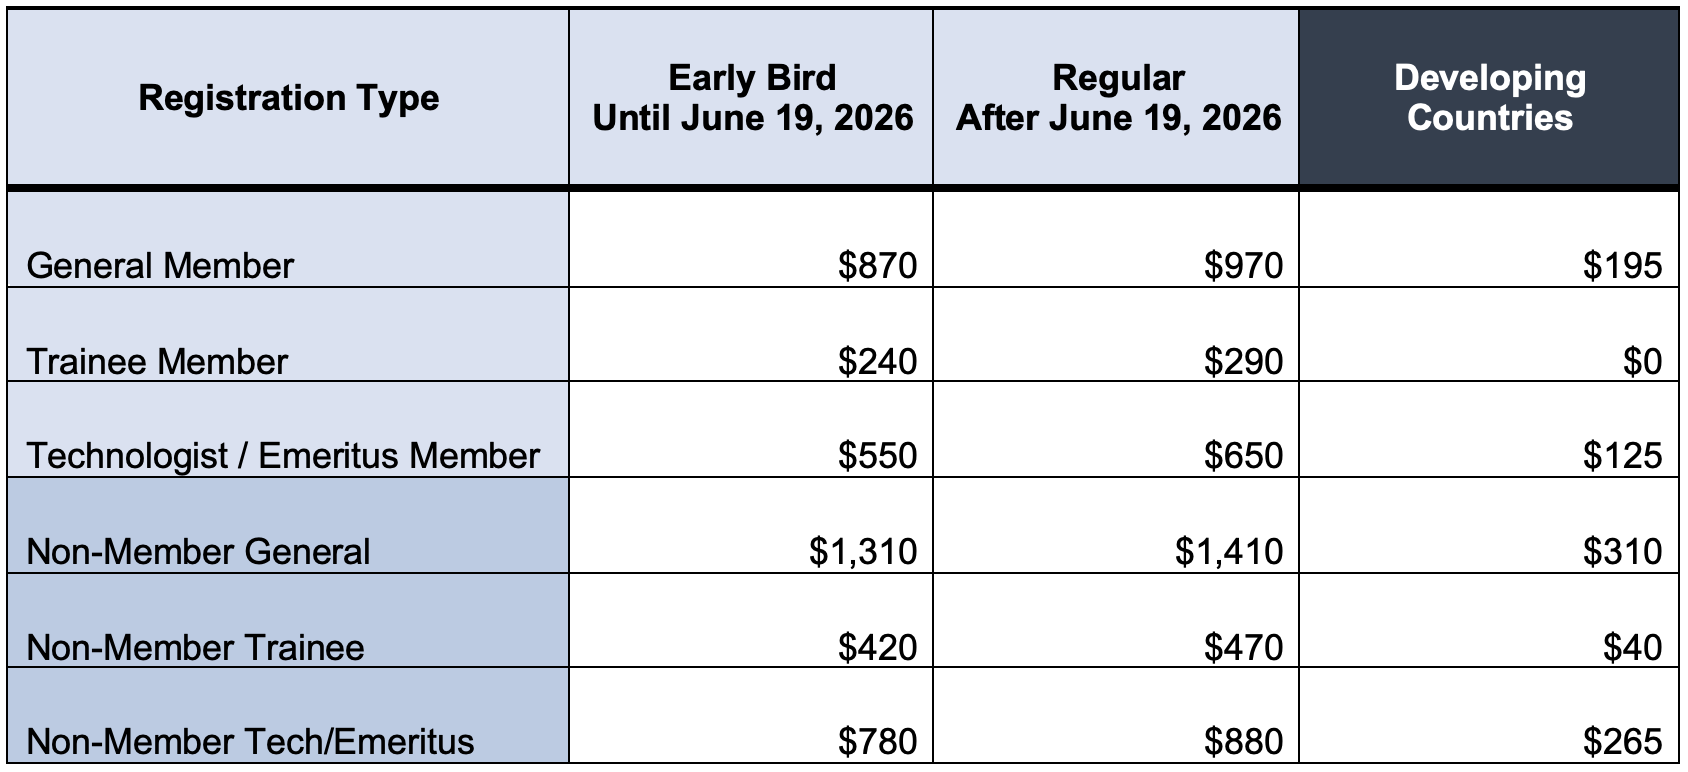Select the $265 developing countries price

pos(1622,741)
